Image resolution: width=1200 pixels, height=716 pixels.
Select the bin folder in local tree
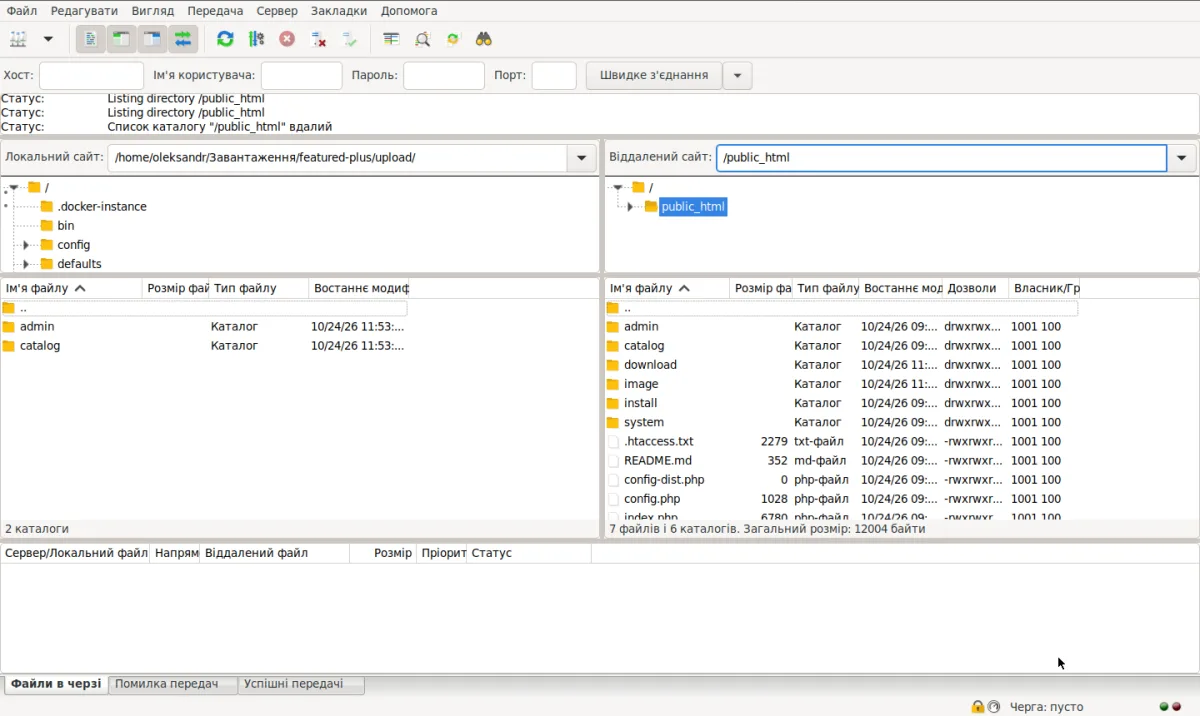(x=66, y=226)
